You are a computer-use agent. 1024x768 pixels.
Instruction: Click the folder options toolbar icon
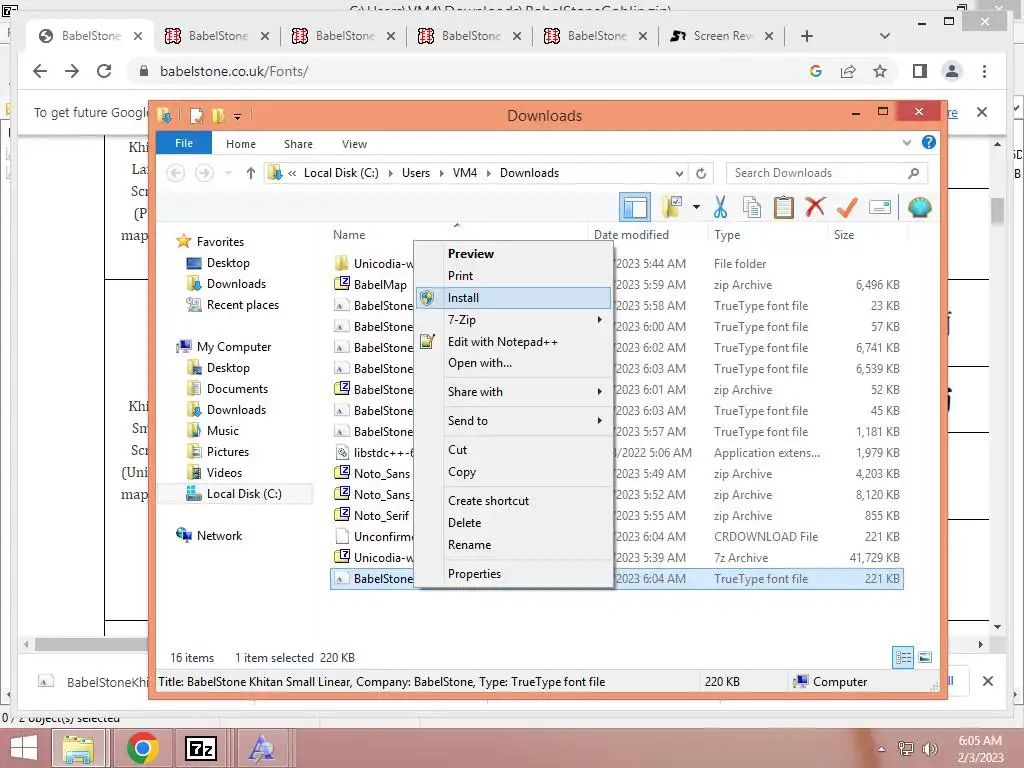[672, 207]
